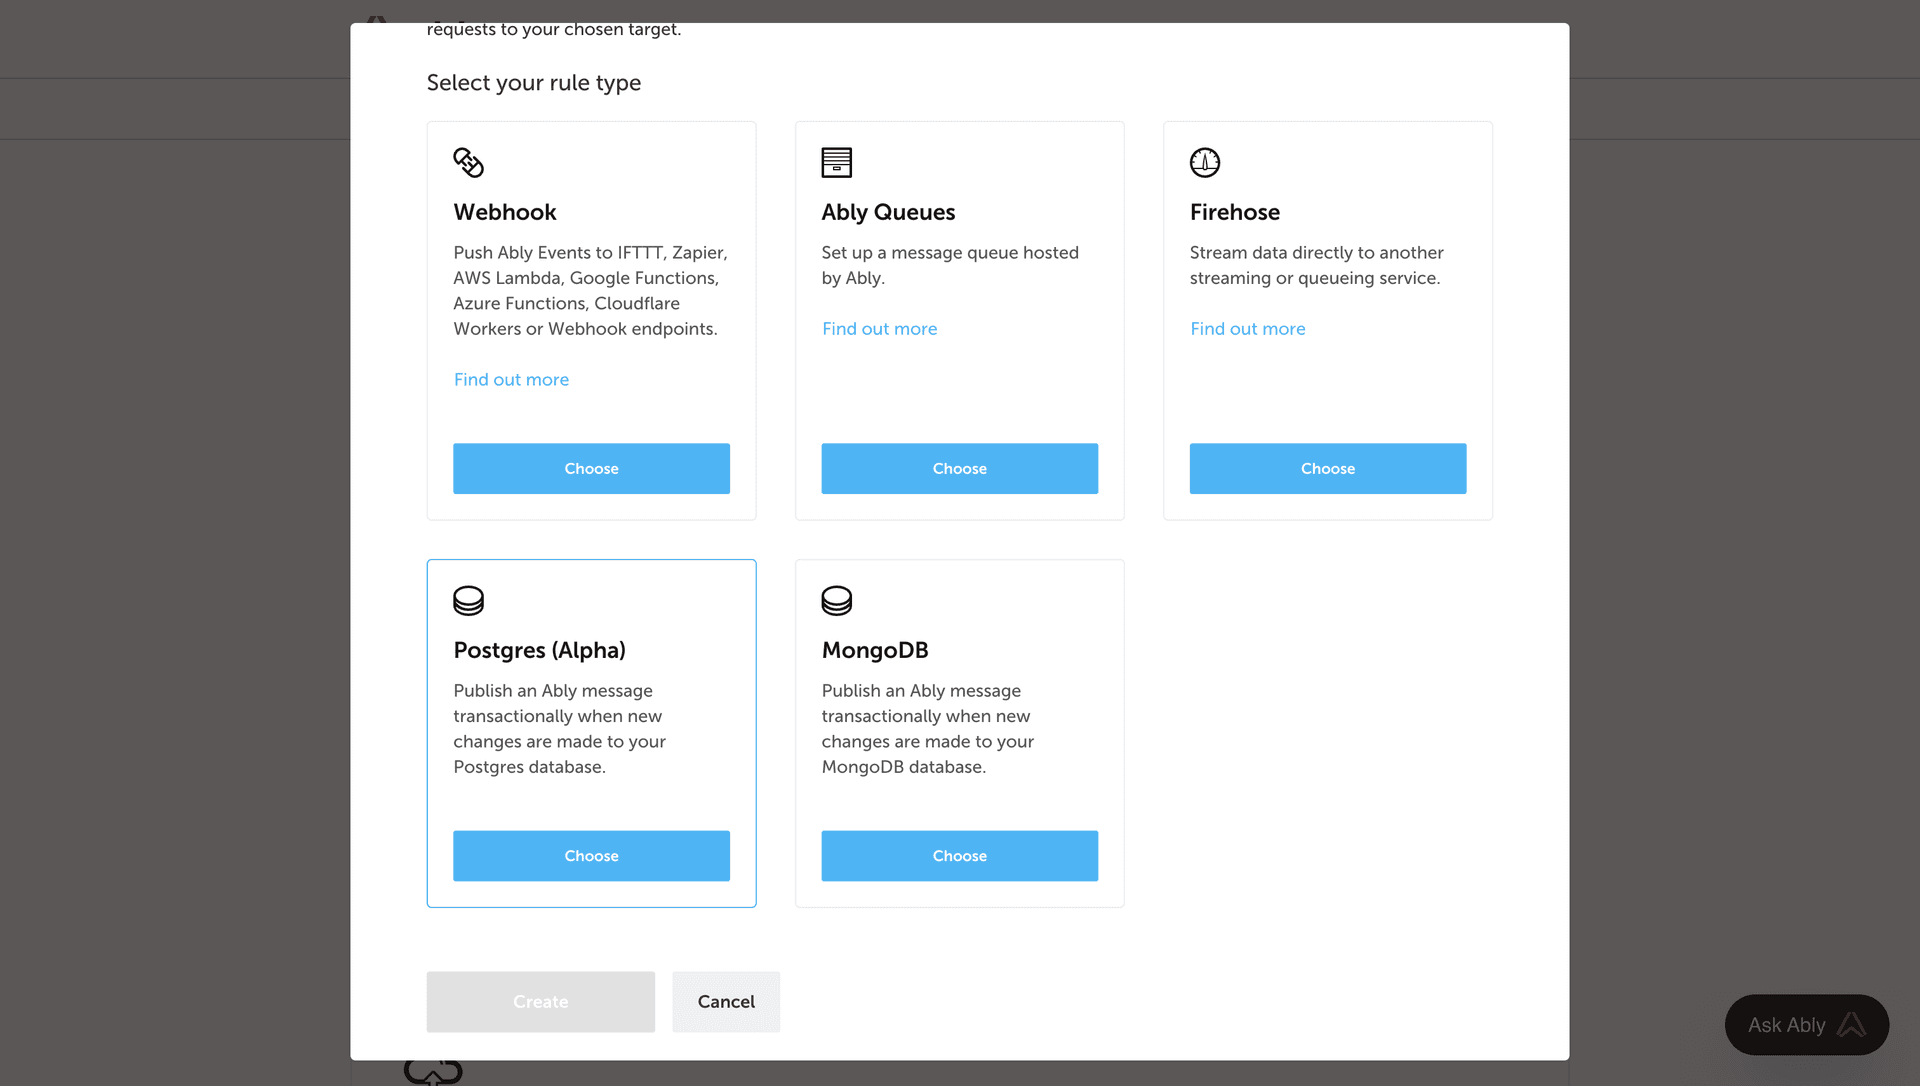This screenshot has height=1086, width=1920.
Task: Click the Ably logo in Ask Ably
Action: click(1851, 1025)
